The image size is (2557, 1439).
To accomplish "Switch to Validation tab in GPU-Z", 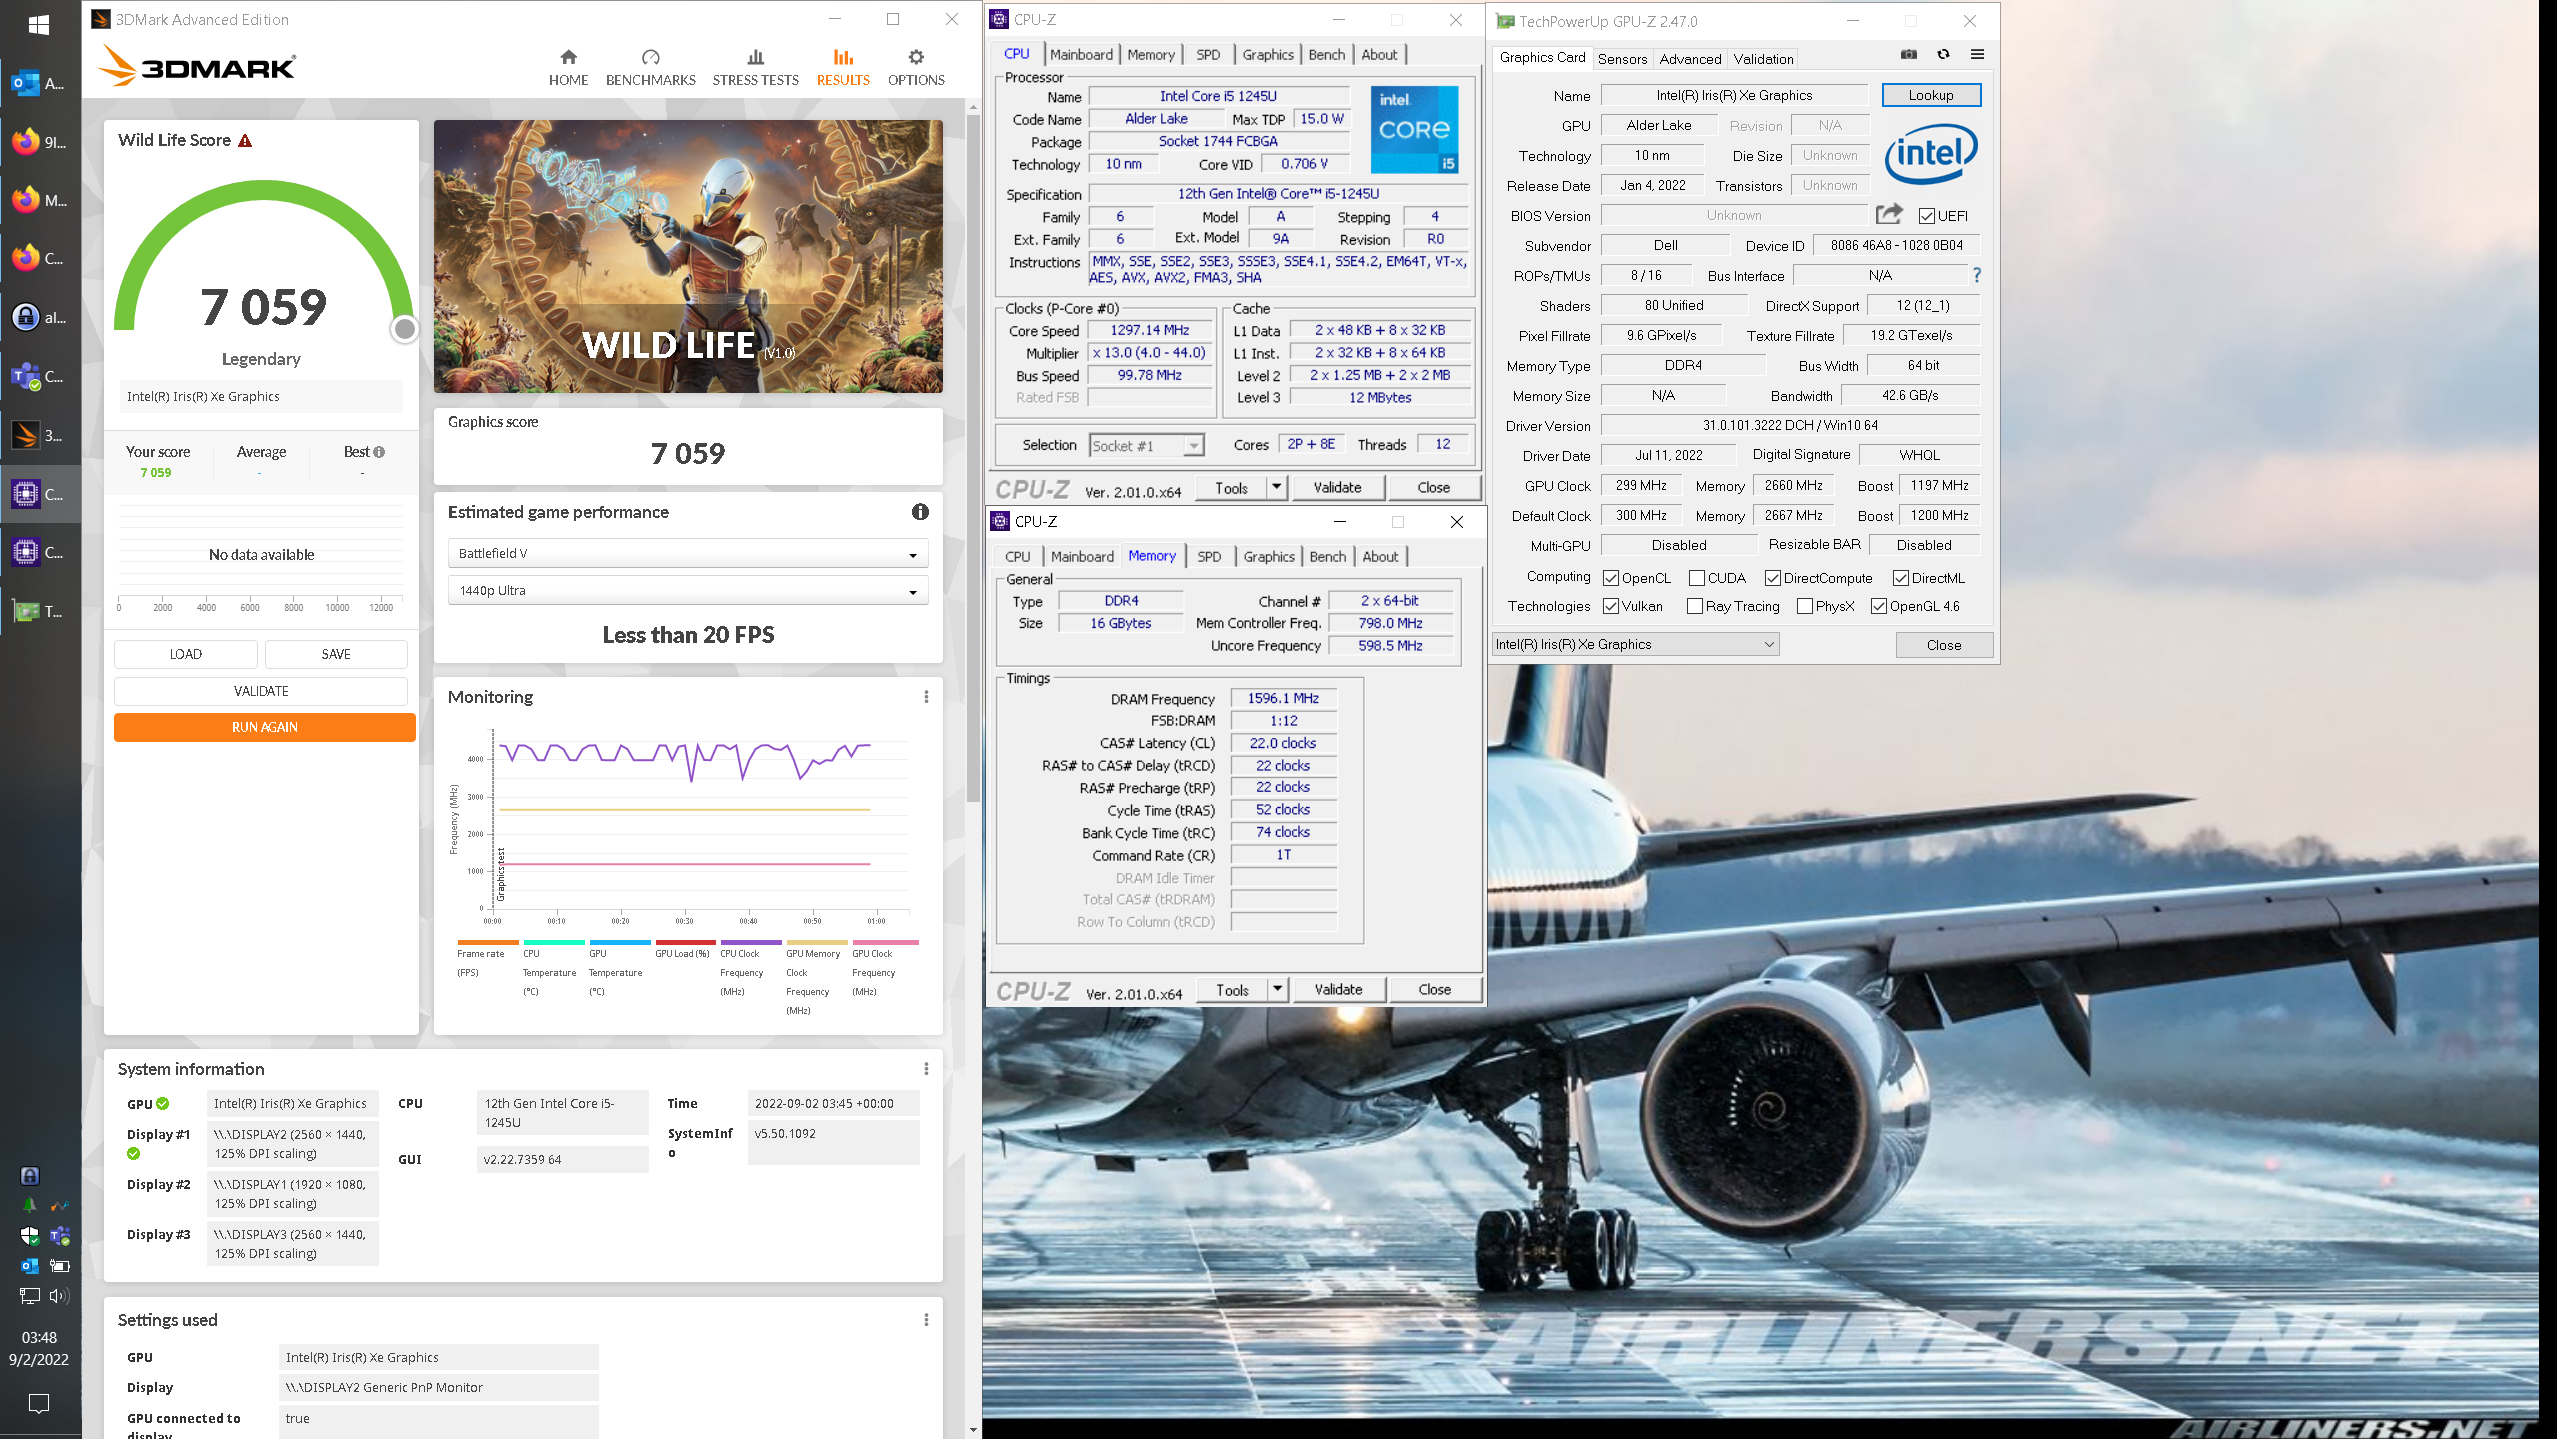I will pos(1763,59).
